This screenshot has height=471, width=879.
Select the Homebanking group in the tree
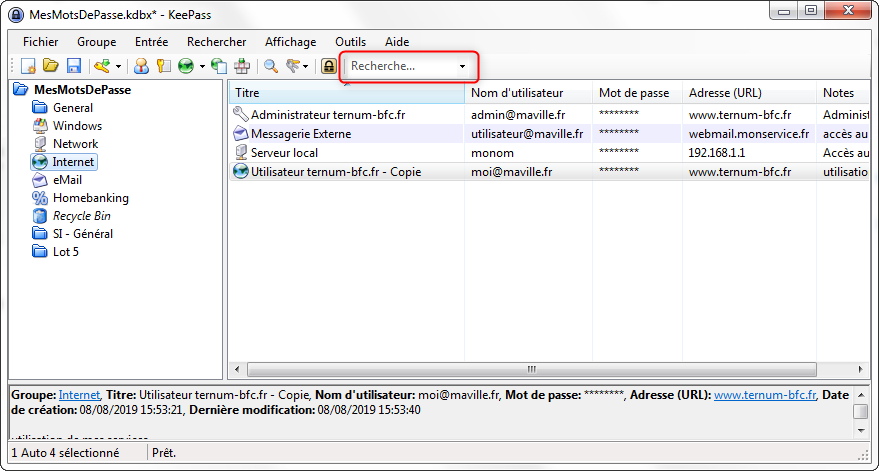tap(90, 198)
